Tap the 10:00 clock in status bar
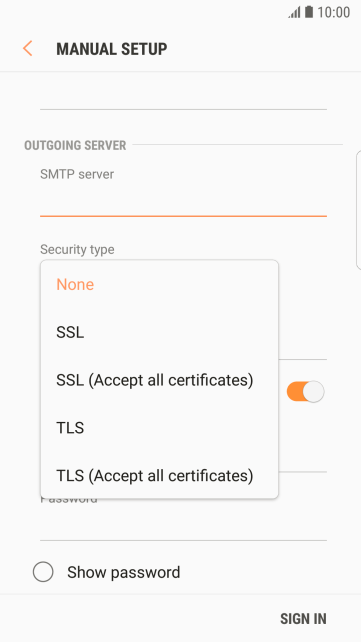This screenshot has height=642, width=361. tap(334, 12)
